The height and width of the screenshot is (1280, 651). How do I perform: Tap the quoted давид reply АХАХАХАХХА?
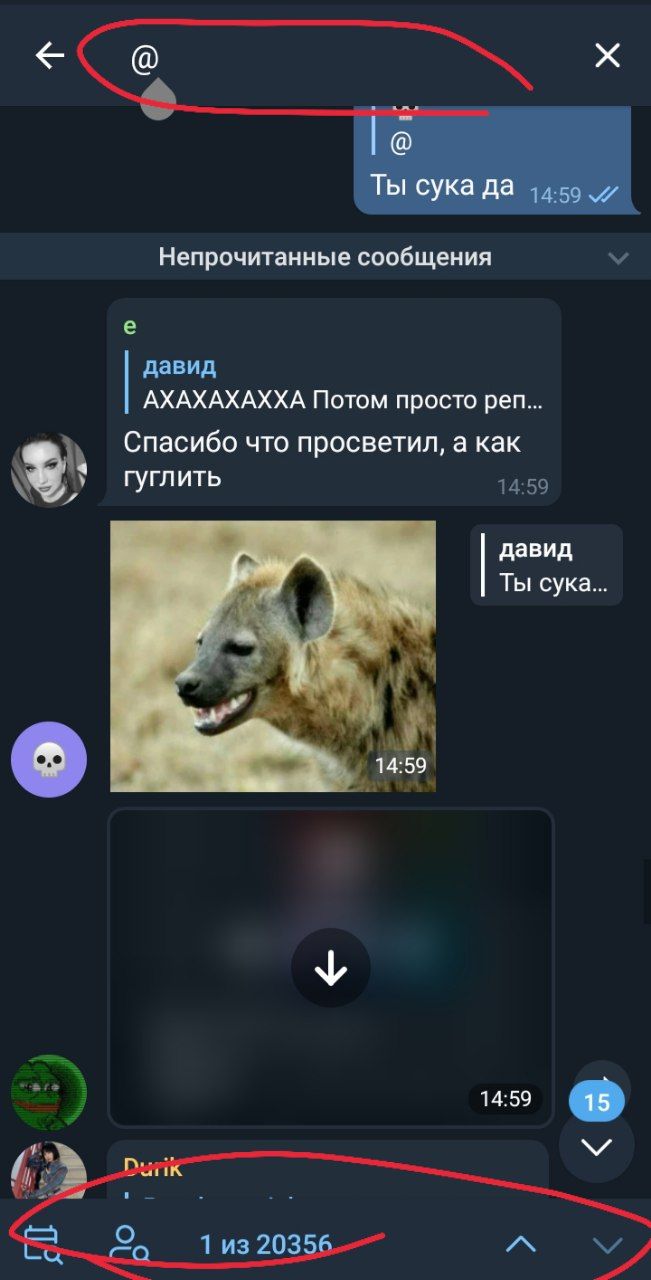336,383
